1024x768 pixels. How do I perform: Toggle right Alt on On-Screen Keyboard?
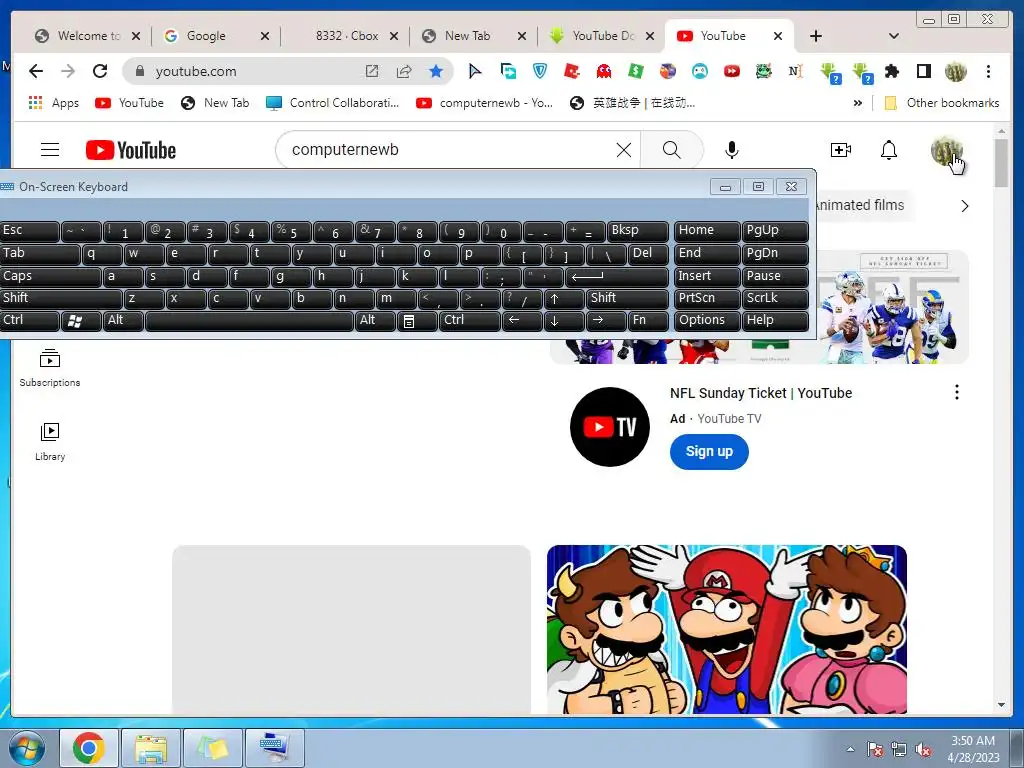coord(376,321)
